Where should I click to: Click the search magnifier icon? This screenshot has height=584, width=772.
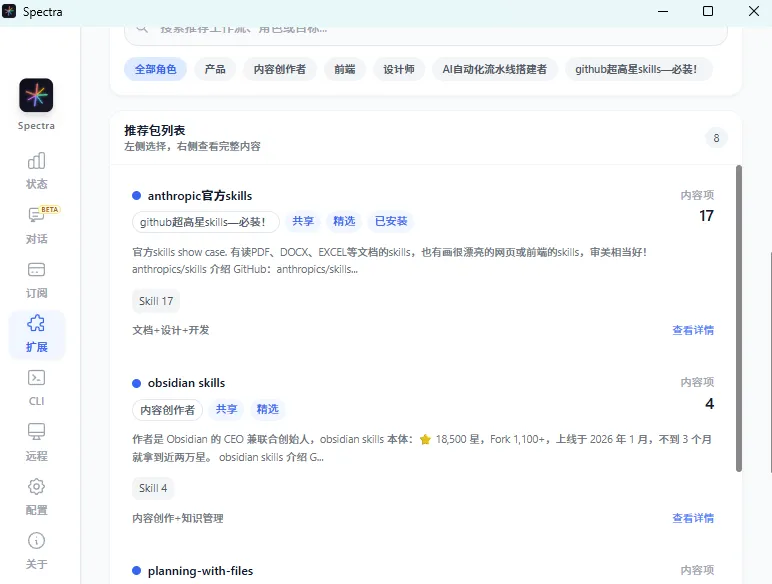click(142, 29)
